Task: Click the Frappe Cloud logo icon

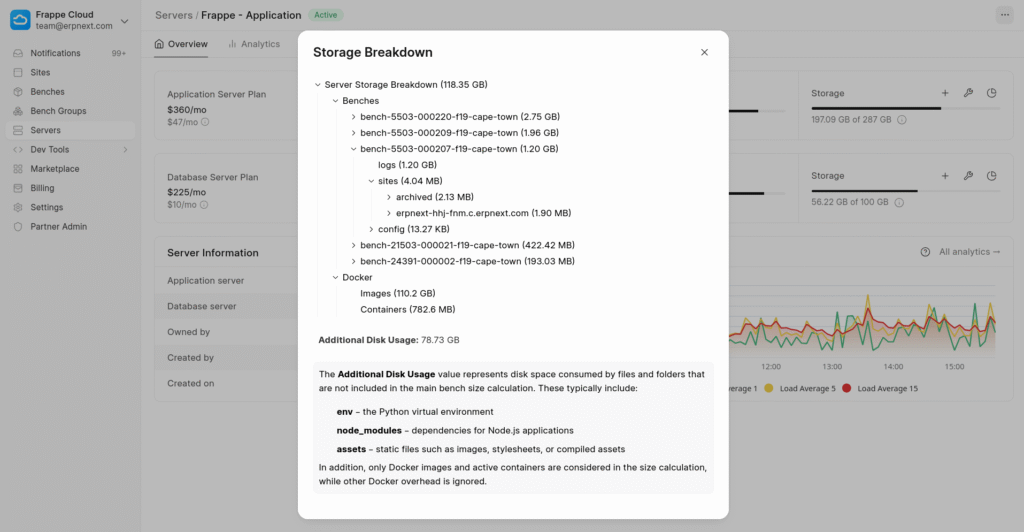Action: 20,20
